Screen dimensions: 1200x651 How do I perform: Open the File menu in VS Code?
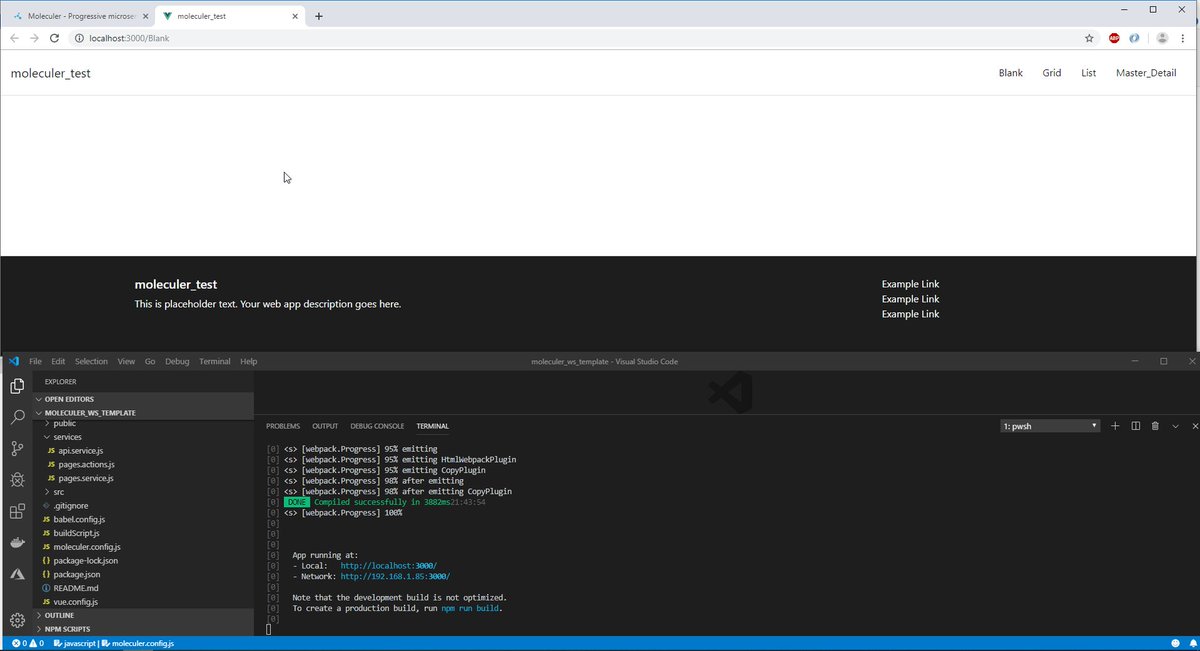pos(35,361)
